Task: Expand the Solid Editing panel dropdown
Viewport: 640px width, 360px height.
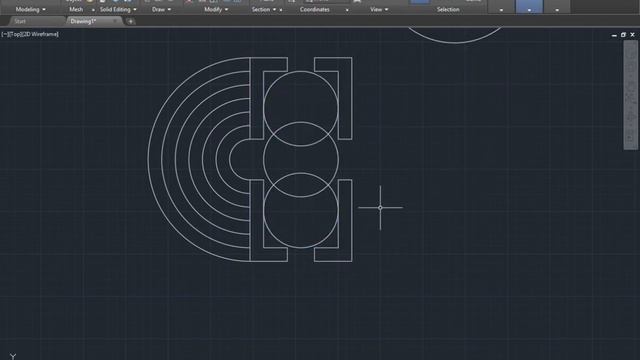Action: coord(118,9)
